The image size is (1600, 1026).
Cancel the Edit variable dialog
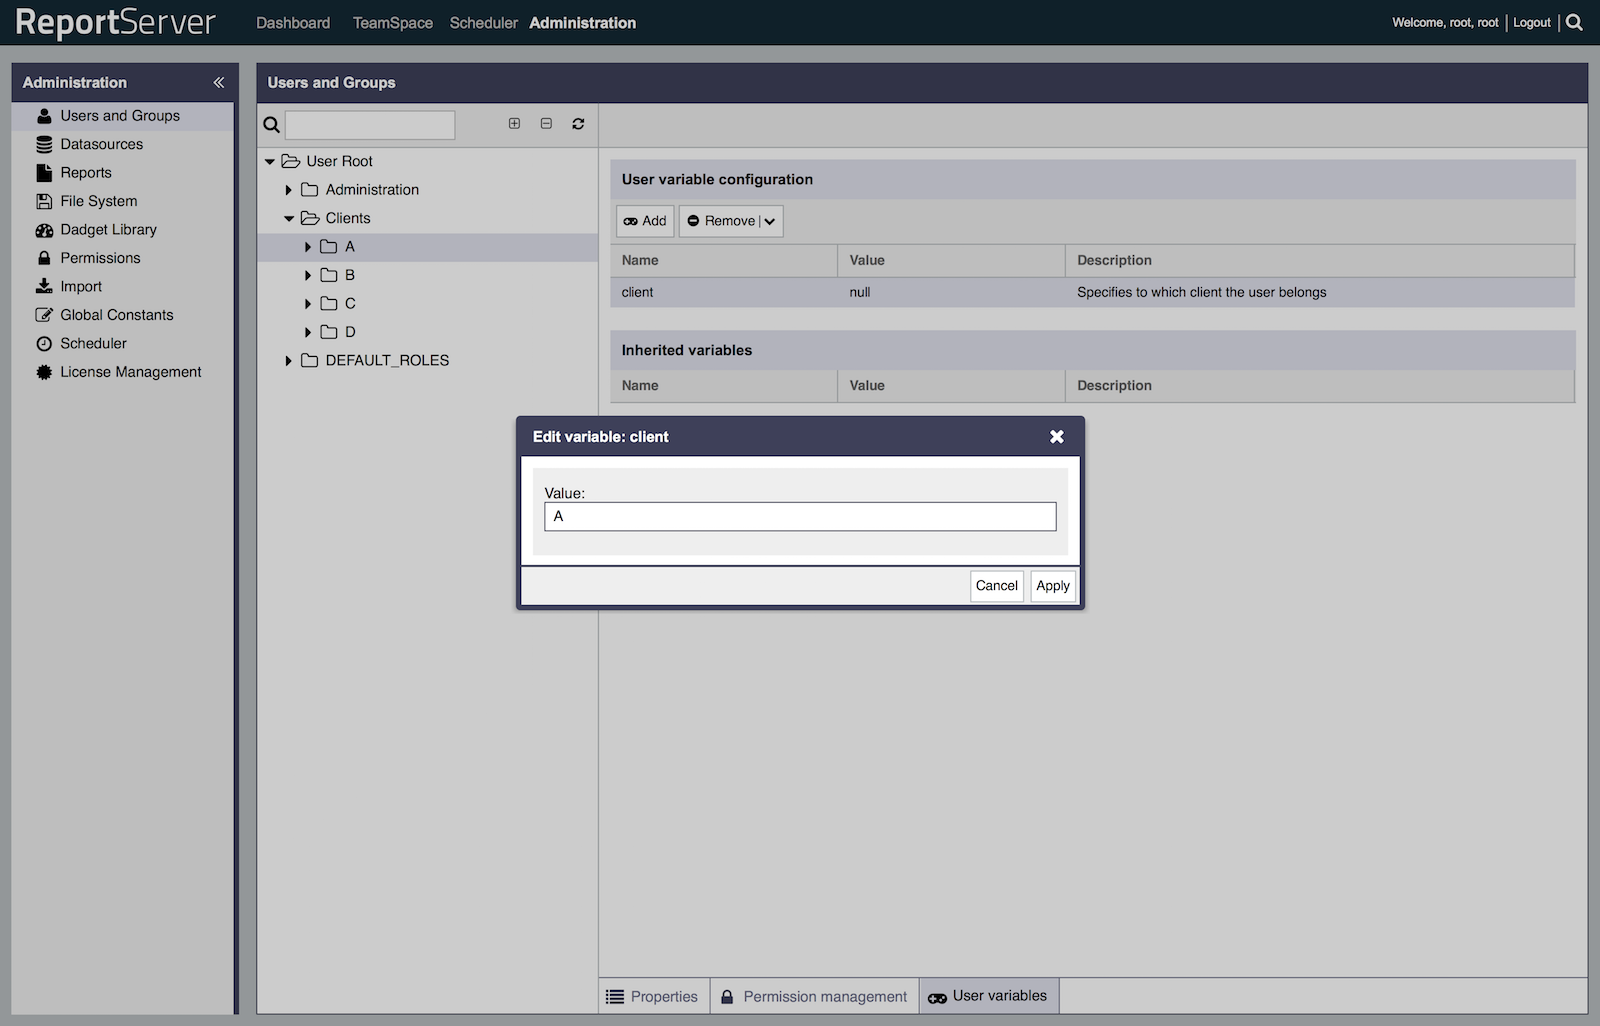[x=997, y=586]
